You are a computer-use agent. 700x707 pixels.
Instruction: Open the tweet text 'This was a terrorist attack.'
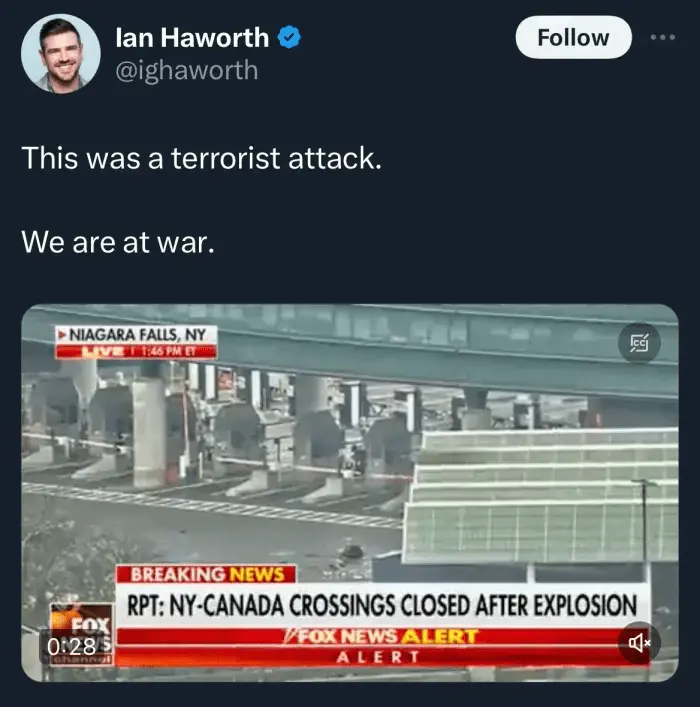(202, 158)
